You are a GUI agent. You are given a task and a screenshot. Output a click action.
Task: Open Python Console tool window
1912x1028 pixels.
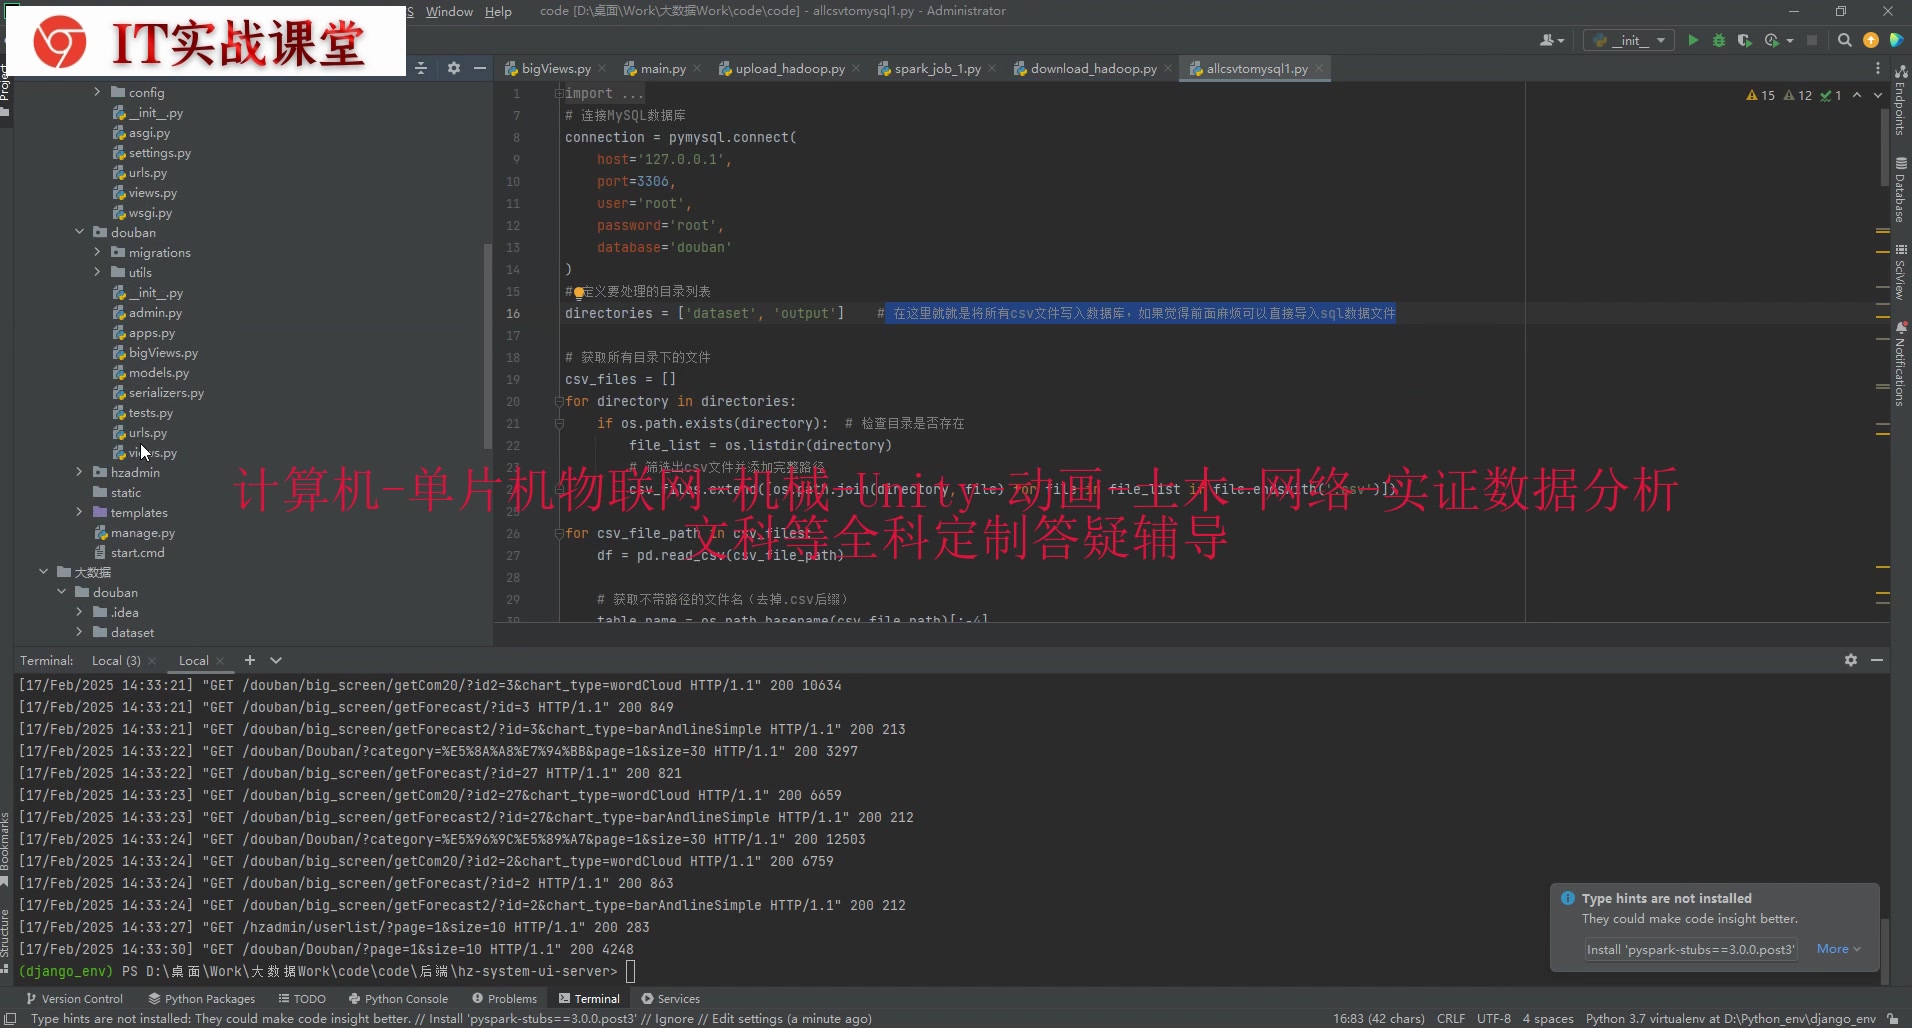click(398, 998)
